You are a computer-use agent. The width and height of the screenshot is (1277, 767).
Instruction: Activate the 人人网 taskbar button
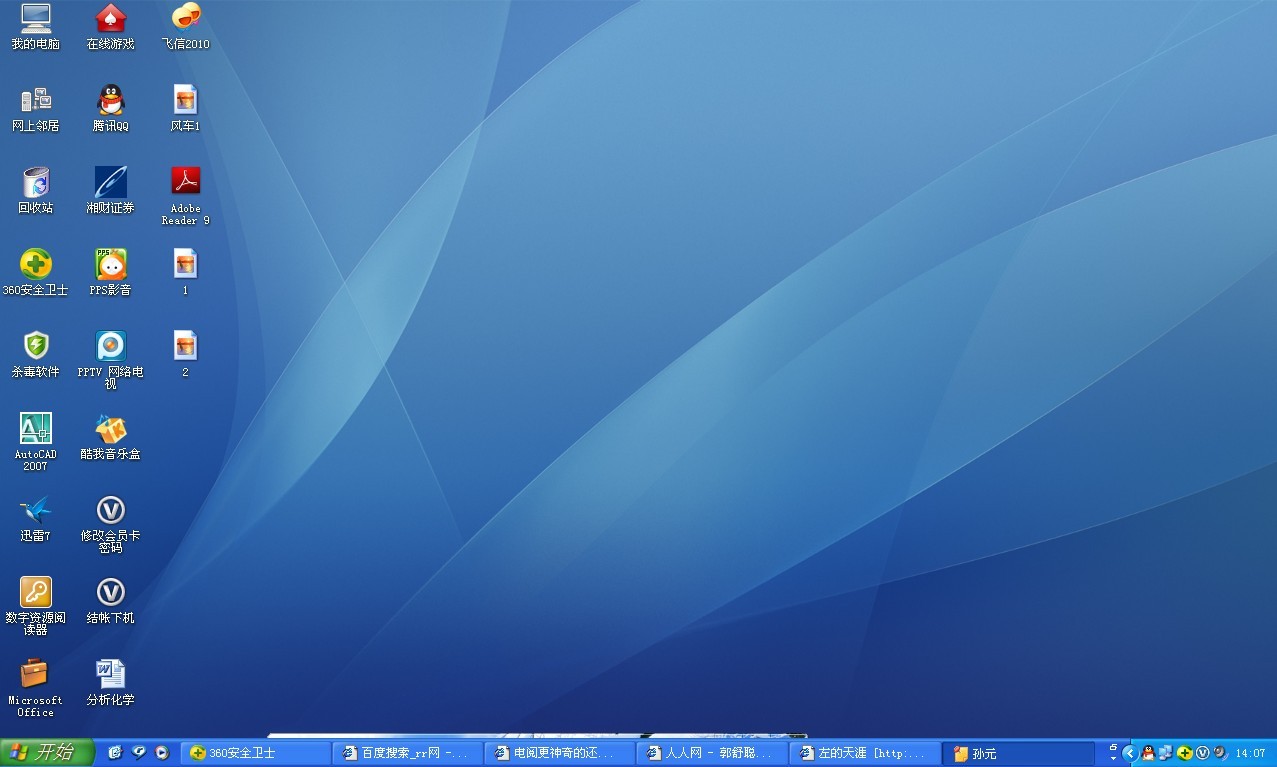(x=711, y=753)
